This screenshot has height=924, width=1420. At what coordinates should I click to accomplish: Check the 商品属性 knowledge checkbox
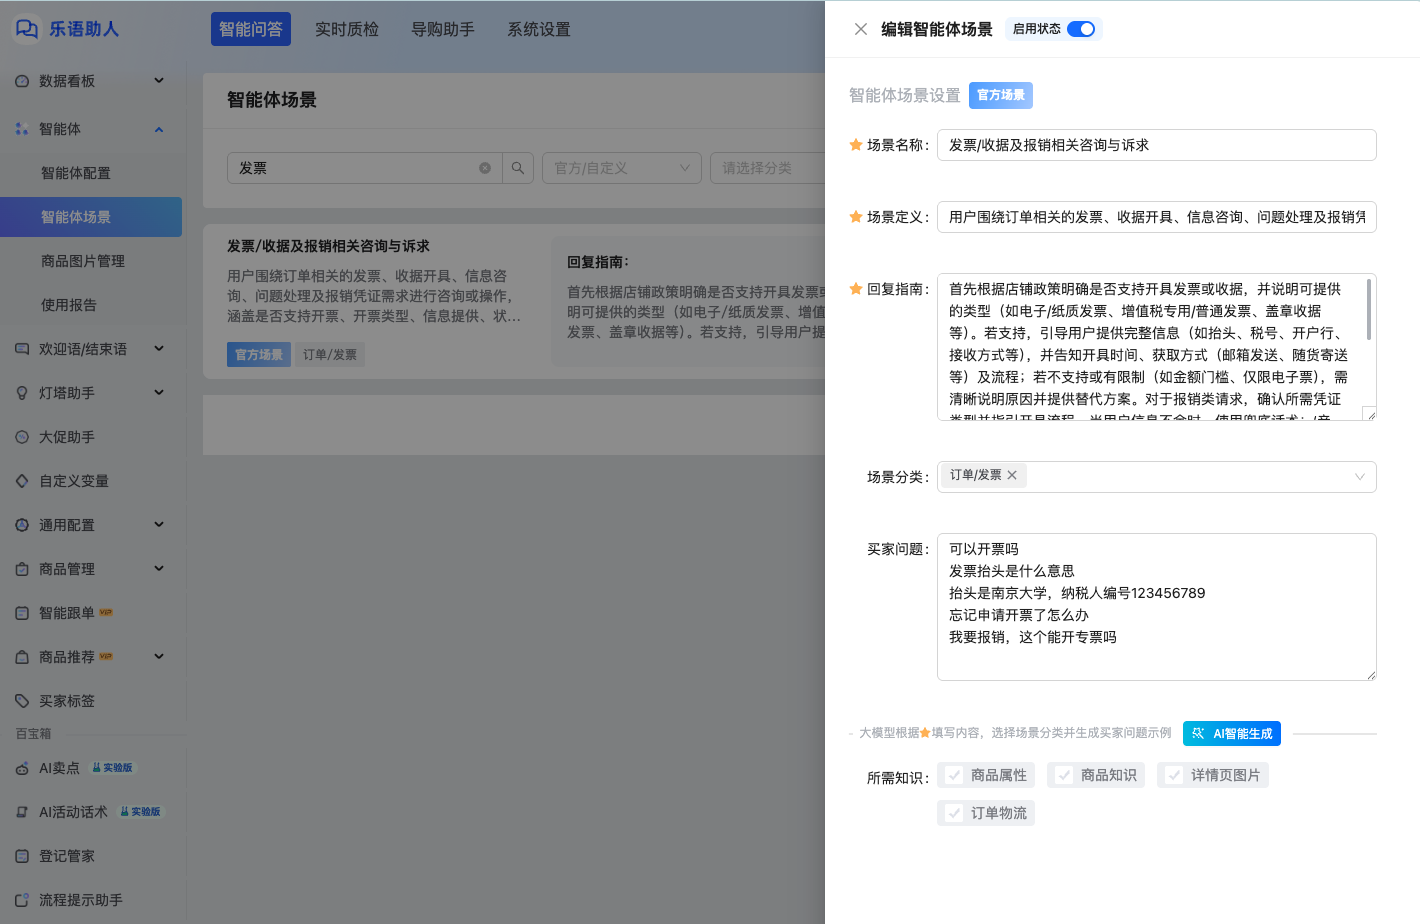[955, 775]
